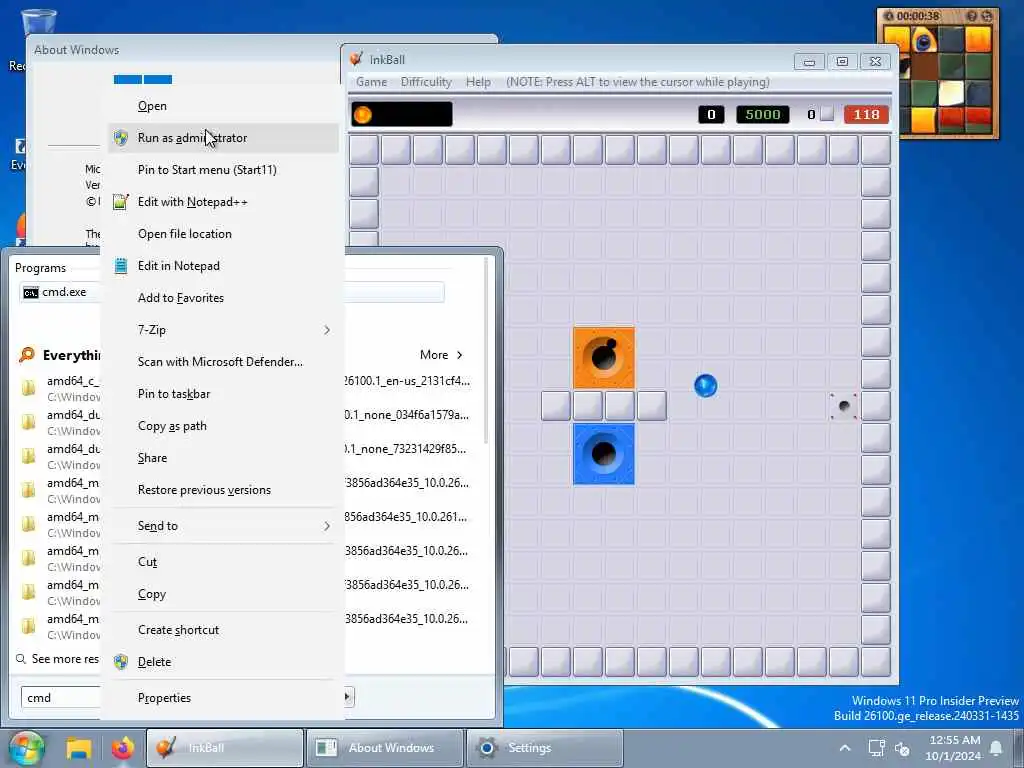
Task: Click the cmd search input field
Action: pyautogui.click(x=61, y=697)
